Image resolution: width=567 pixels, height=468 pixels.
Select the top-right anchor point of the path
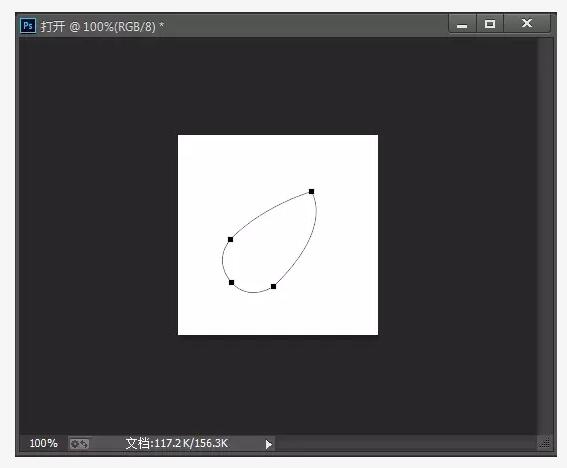pos(311,191)
